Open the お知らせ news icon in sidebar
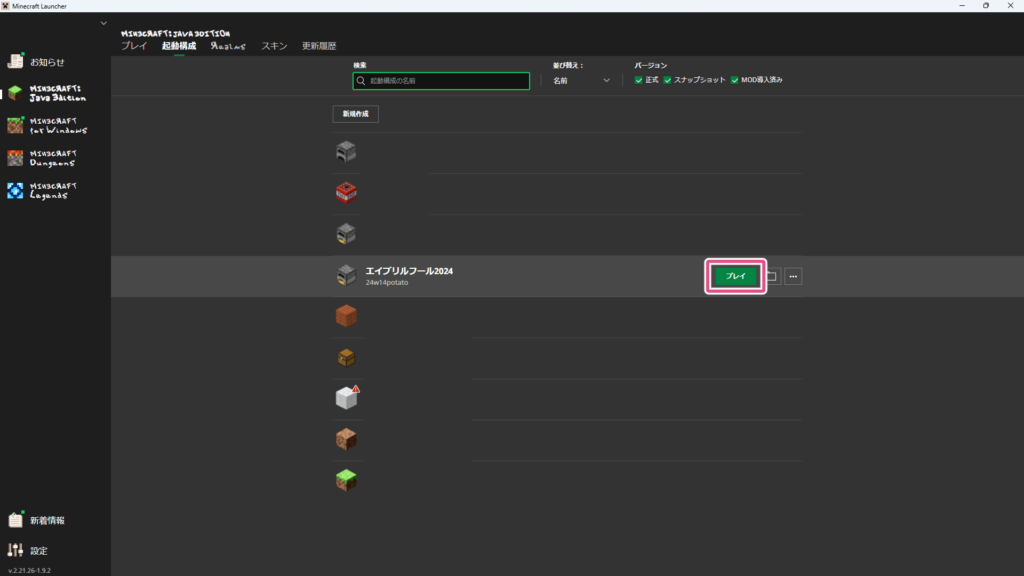 pyautogui.click(x=15, y=62)
